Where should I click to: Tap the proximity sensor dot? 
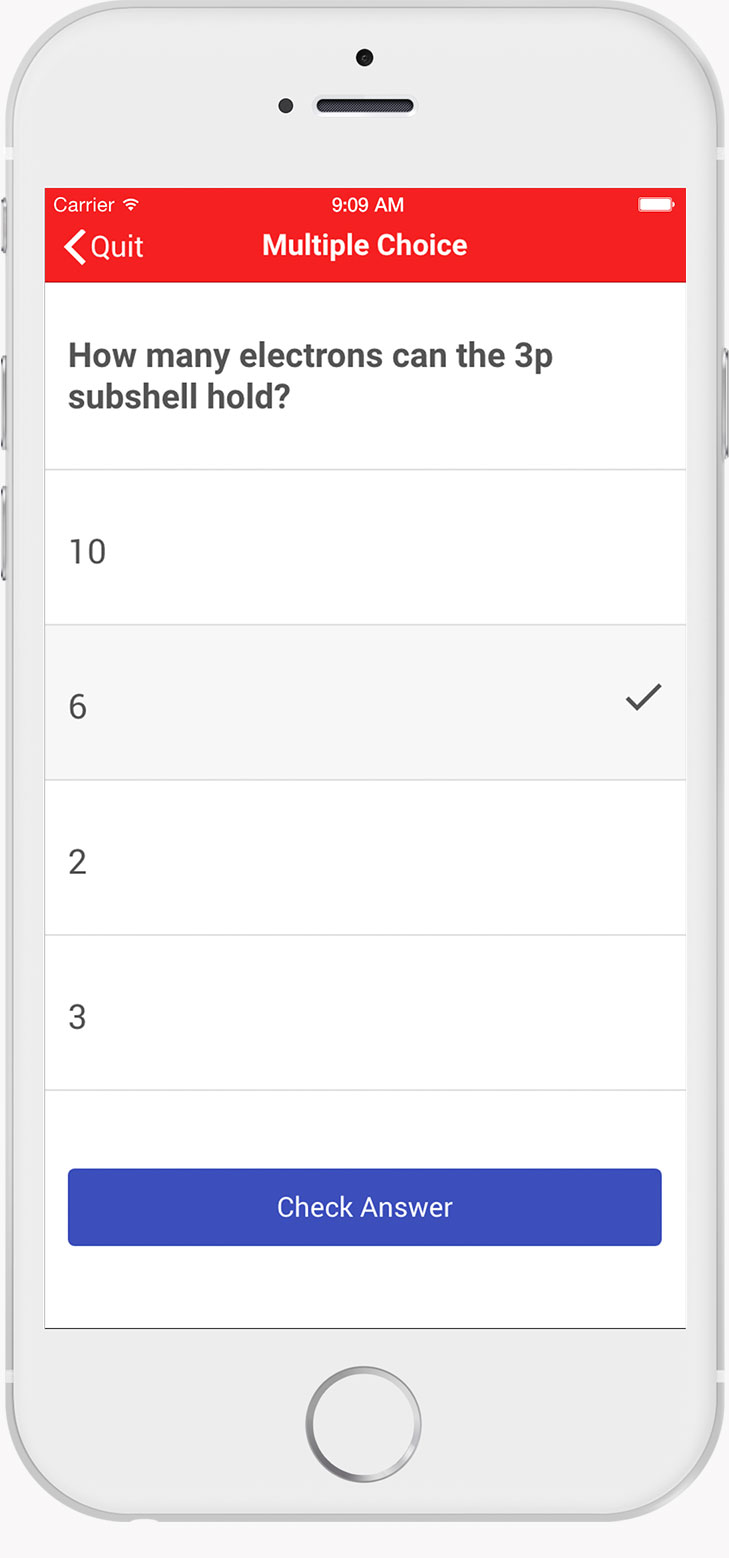pos(286,106)
